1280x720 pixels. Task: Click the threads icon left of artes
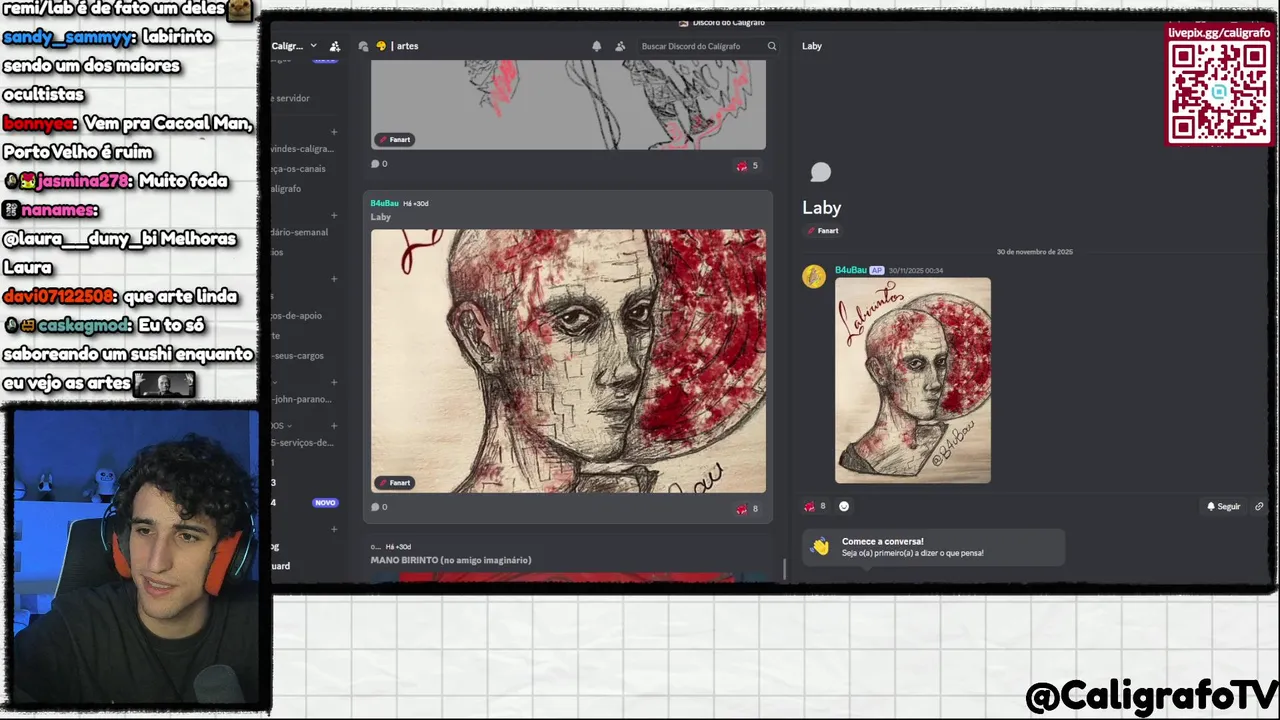tap(363, 46)
